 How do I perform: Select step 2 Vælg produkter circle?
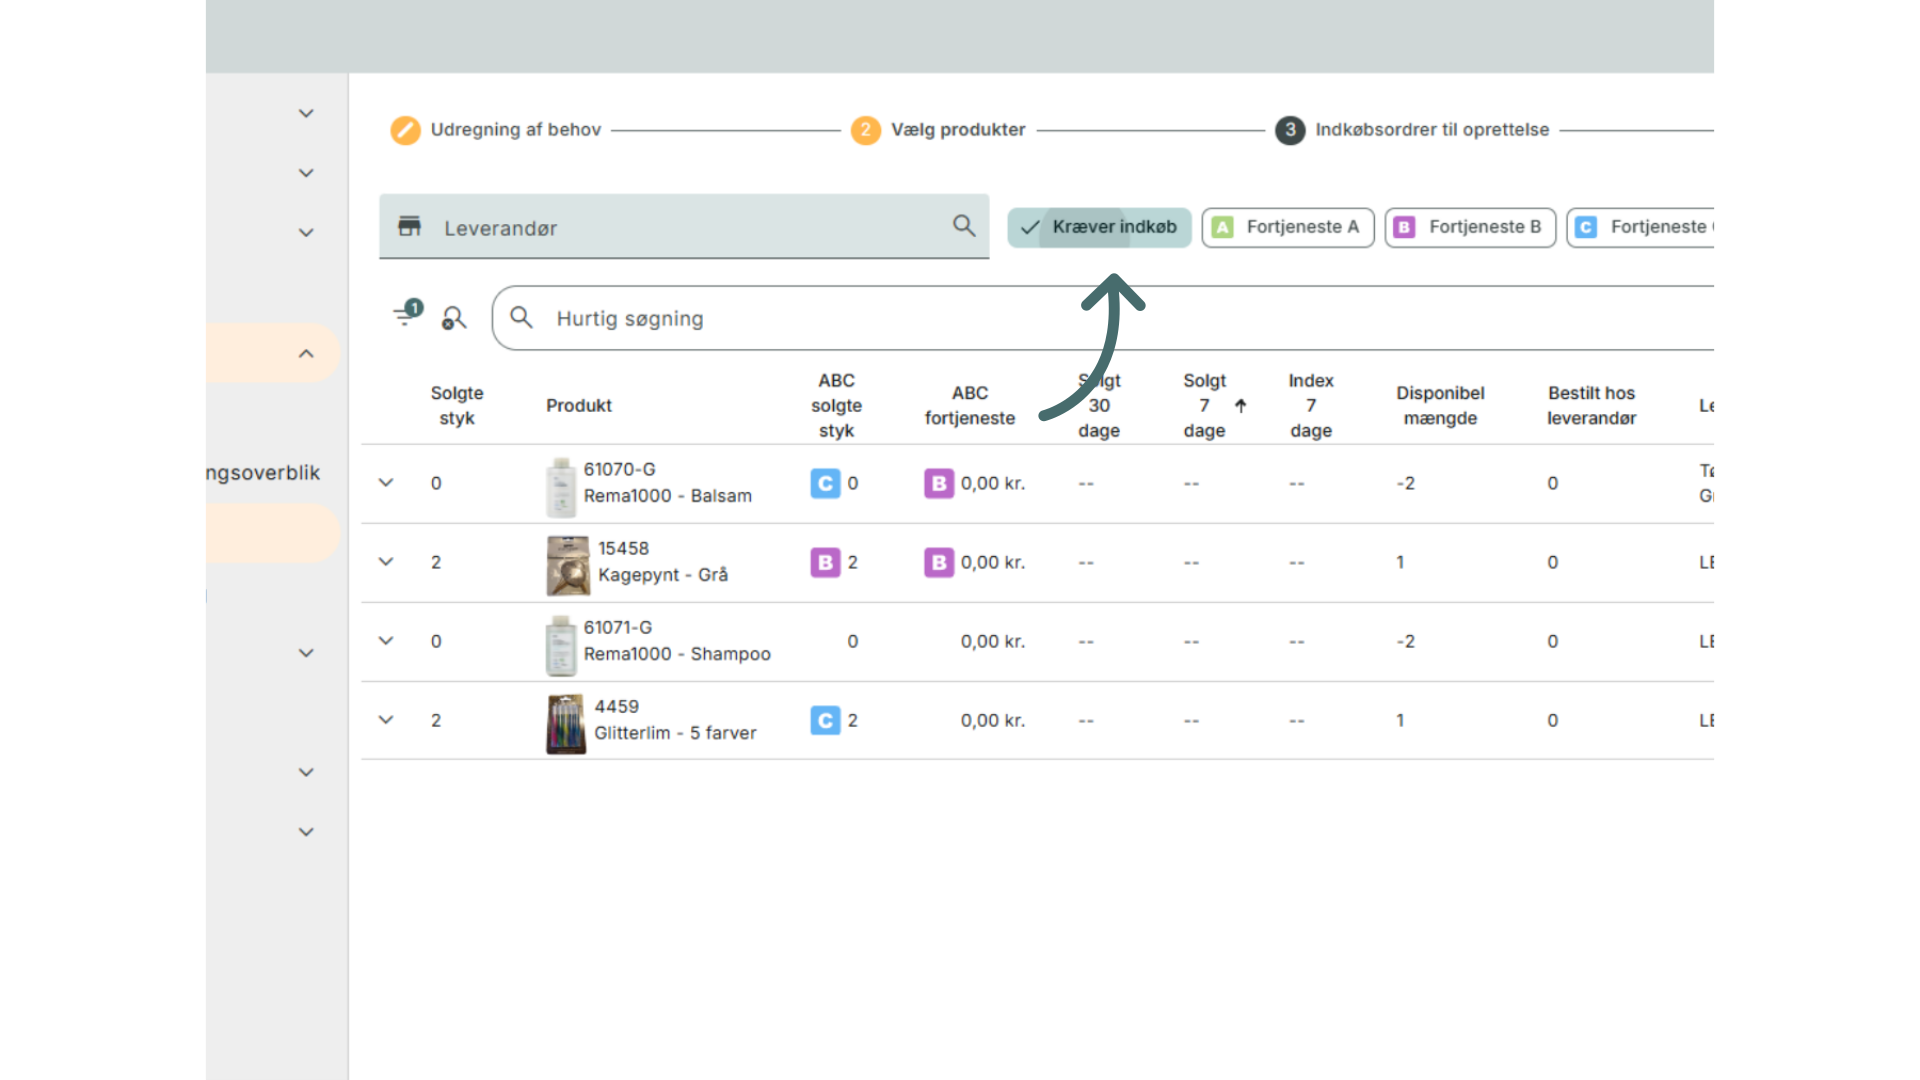click(x=866, y=130)
